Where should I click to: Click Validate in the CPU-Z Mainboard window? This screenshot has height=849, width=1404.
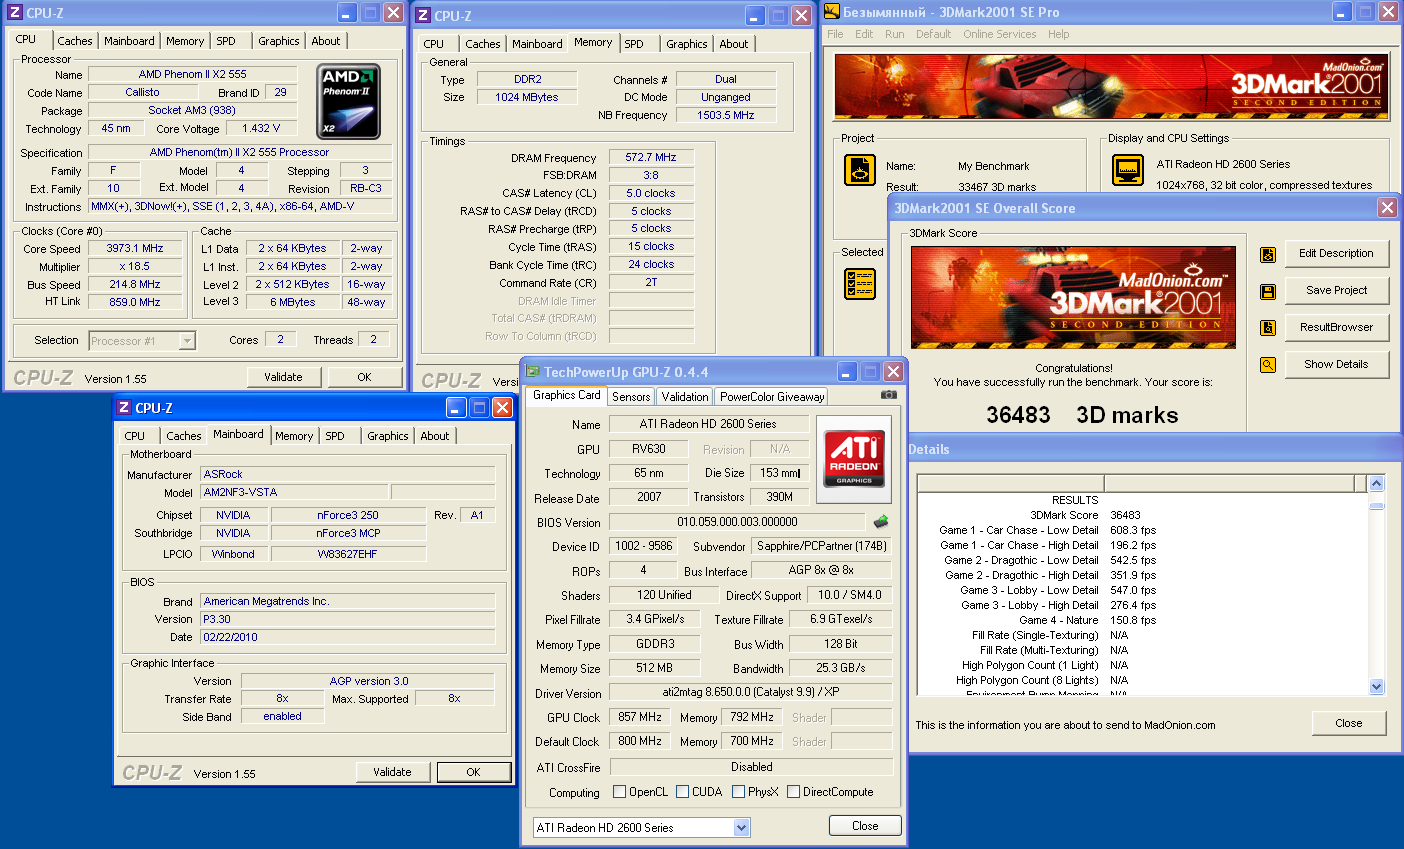pyautogui.click(x=392, y=772)
